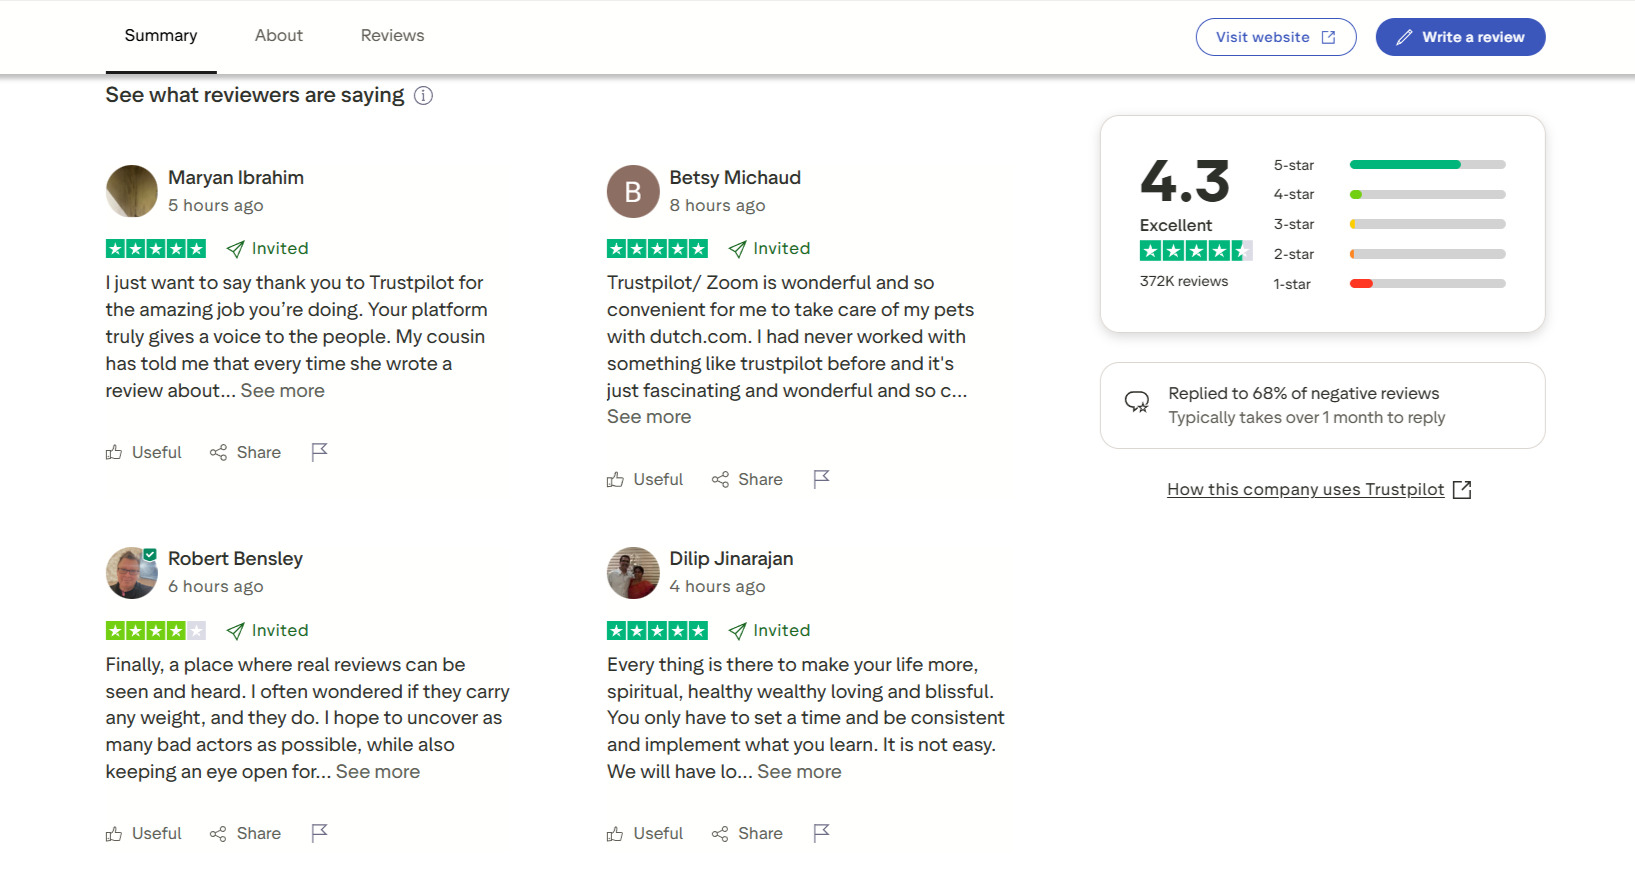
Task: Click the 4.3 overall score
Action: coord(1185,181)
